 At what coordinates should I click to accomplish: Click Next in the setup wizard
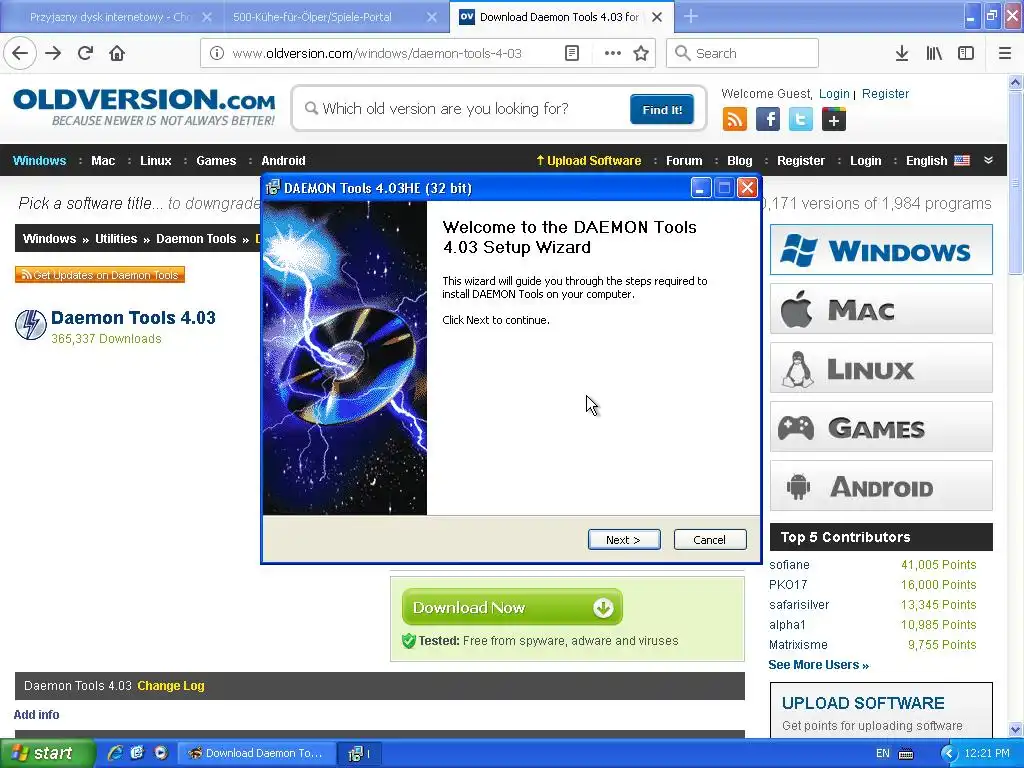pos(624,540)
